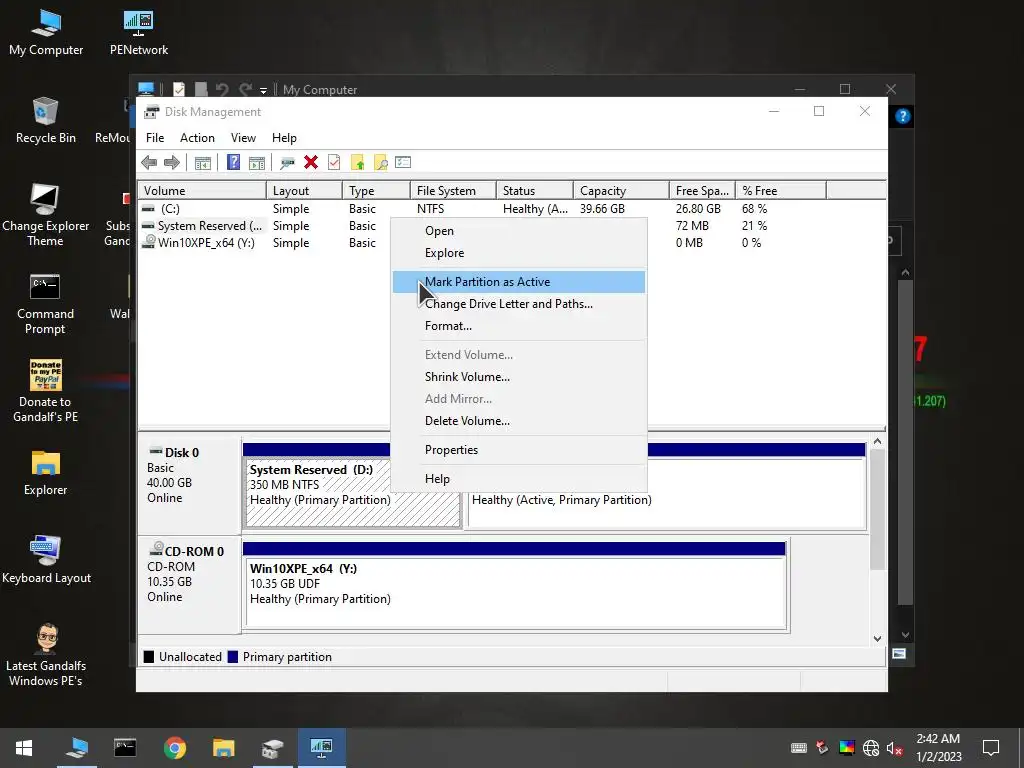Open the File menu
The image size is (1024, 768).
click(155, 138)
